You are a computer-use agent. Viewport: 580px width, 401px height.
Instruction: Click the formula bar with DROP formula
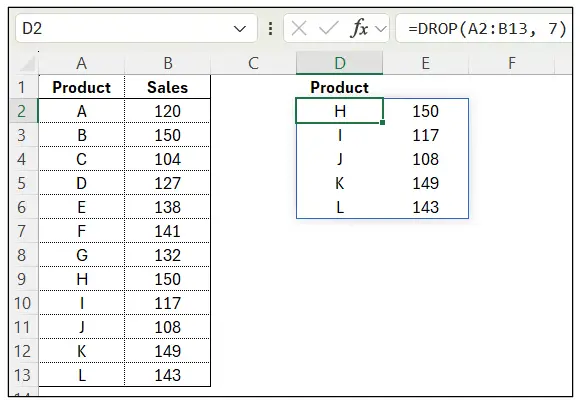coord(484,28)
